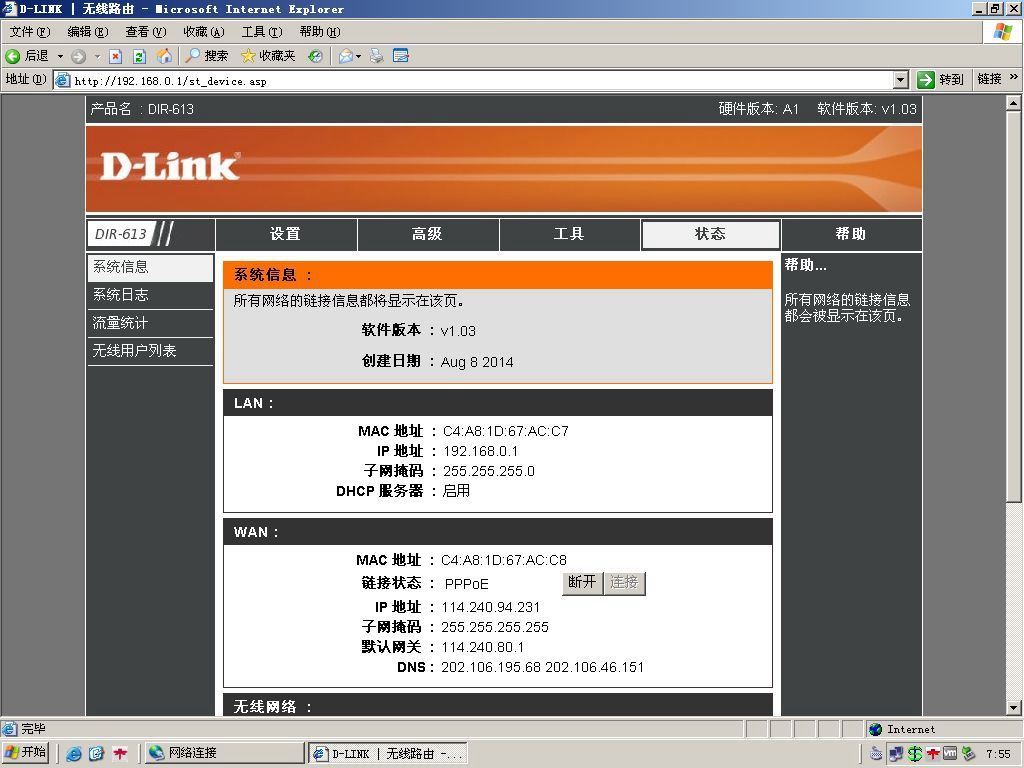The width and height of the screenshot is (1024, 768).
Task: Click default gateway value 114.240.80.1
Action: (x=483, y=648)
